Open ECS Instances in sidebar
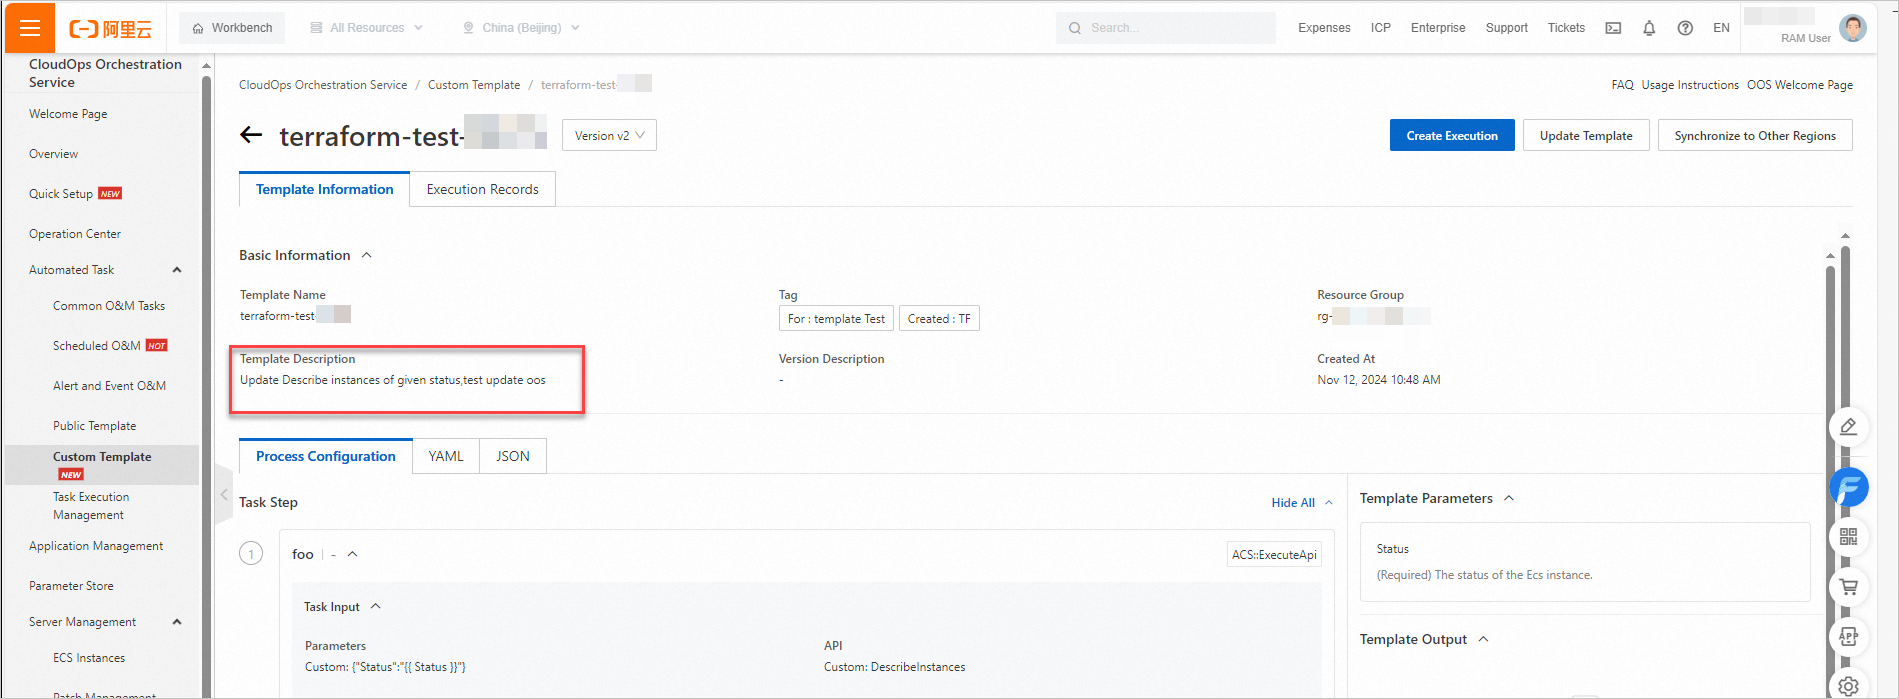This screenshot has height=699, width=1899. (x=89, y=658)
